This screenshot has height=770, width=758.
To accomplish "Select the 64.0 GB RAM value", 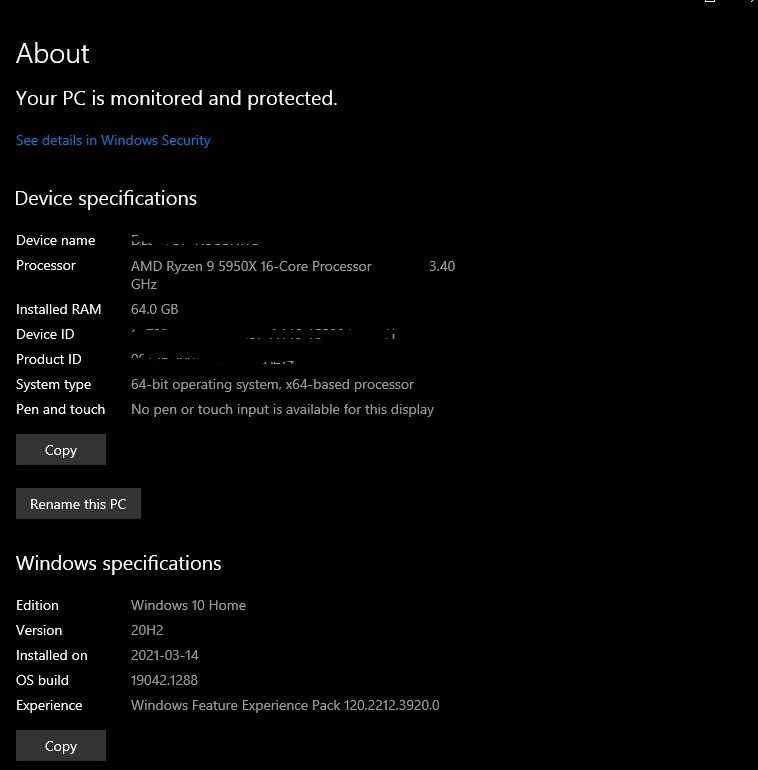I will 155,309.
